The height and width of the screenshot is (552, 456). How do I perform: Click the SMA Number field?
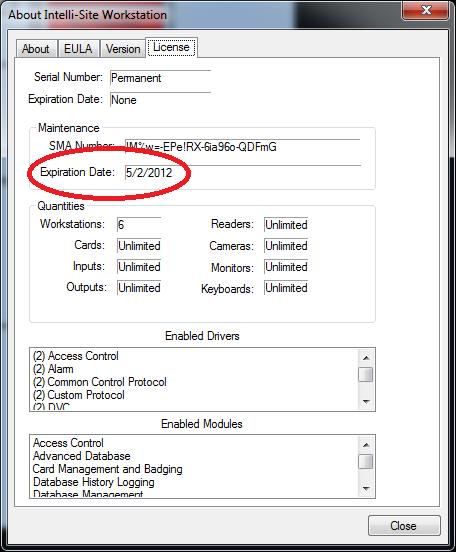tap(243, 147)
